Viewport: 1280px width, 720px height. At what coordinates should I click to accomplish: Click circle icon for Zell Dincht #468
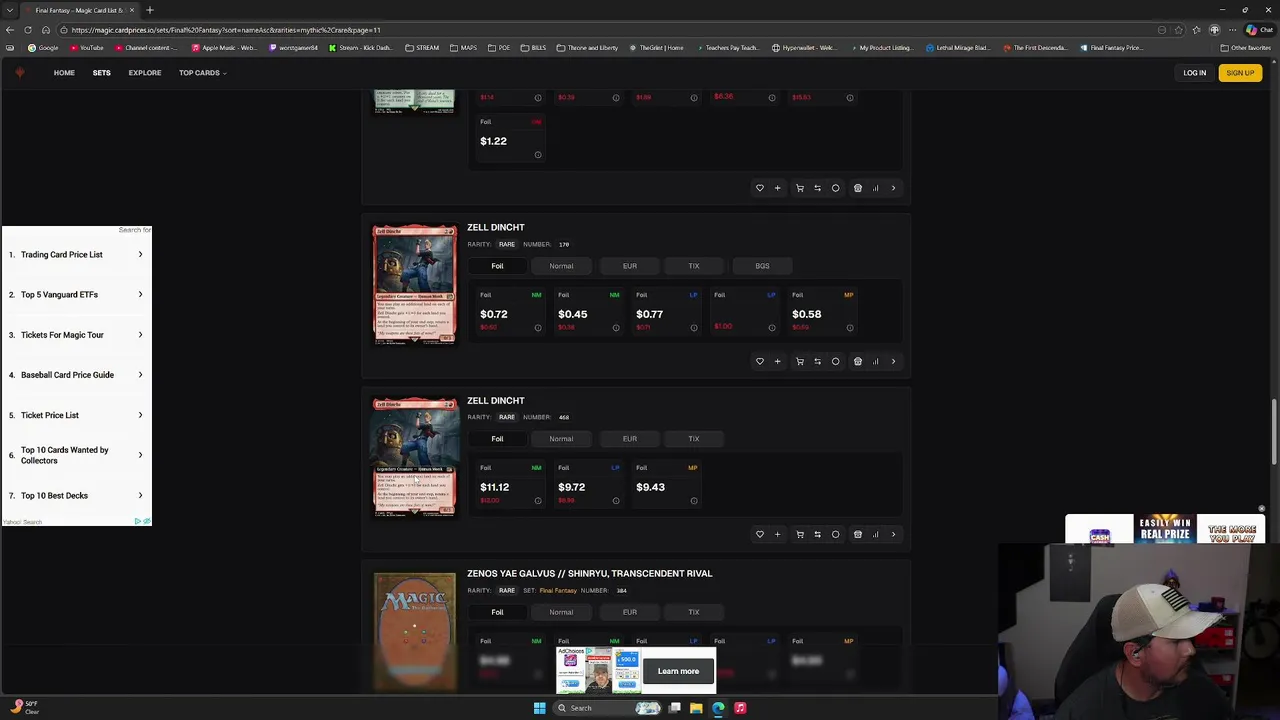point(836,534)
